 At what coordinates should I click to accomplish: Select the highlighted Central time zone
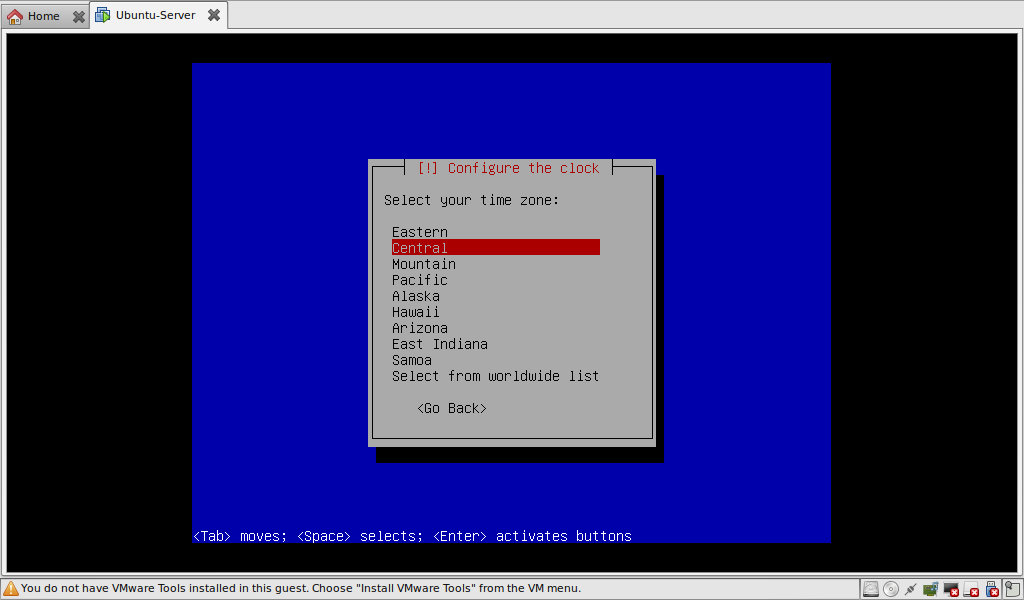click(x=496, y=247)
